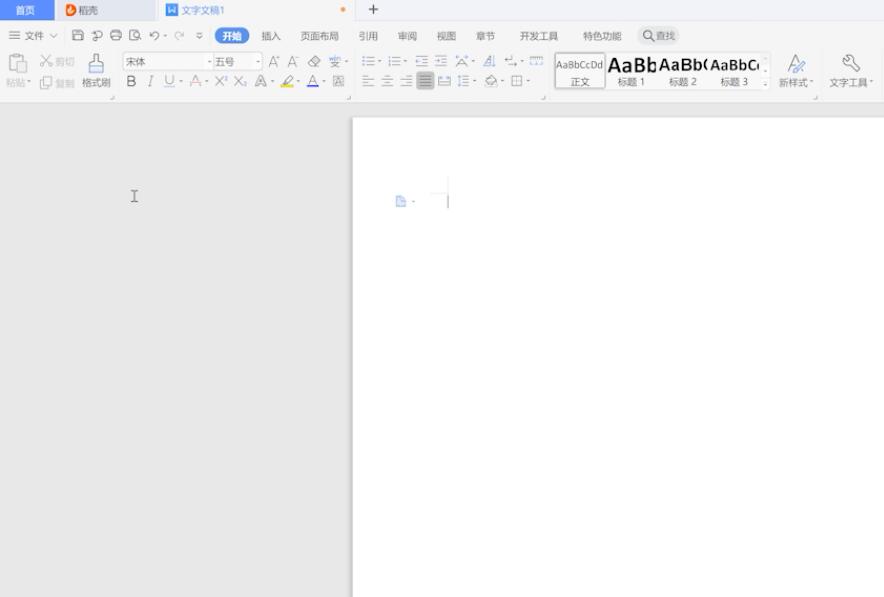884x597 pixels.
Task: Apply the 正文 body text style
Action: click(580, 71)
